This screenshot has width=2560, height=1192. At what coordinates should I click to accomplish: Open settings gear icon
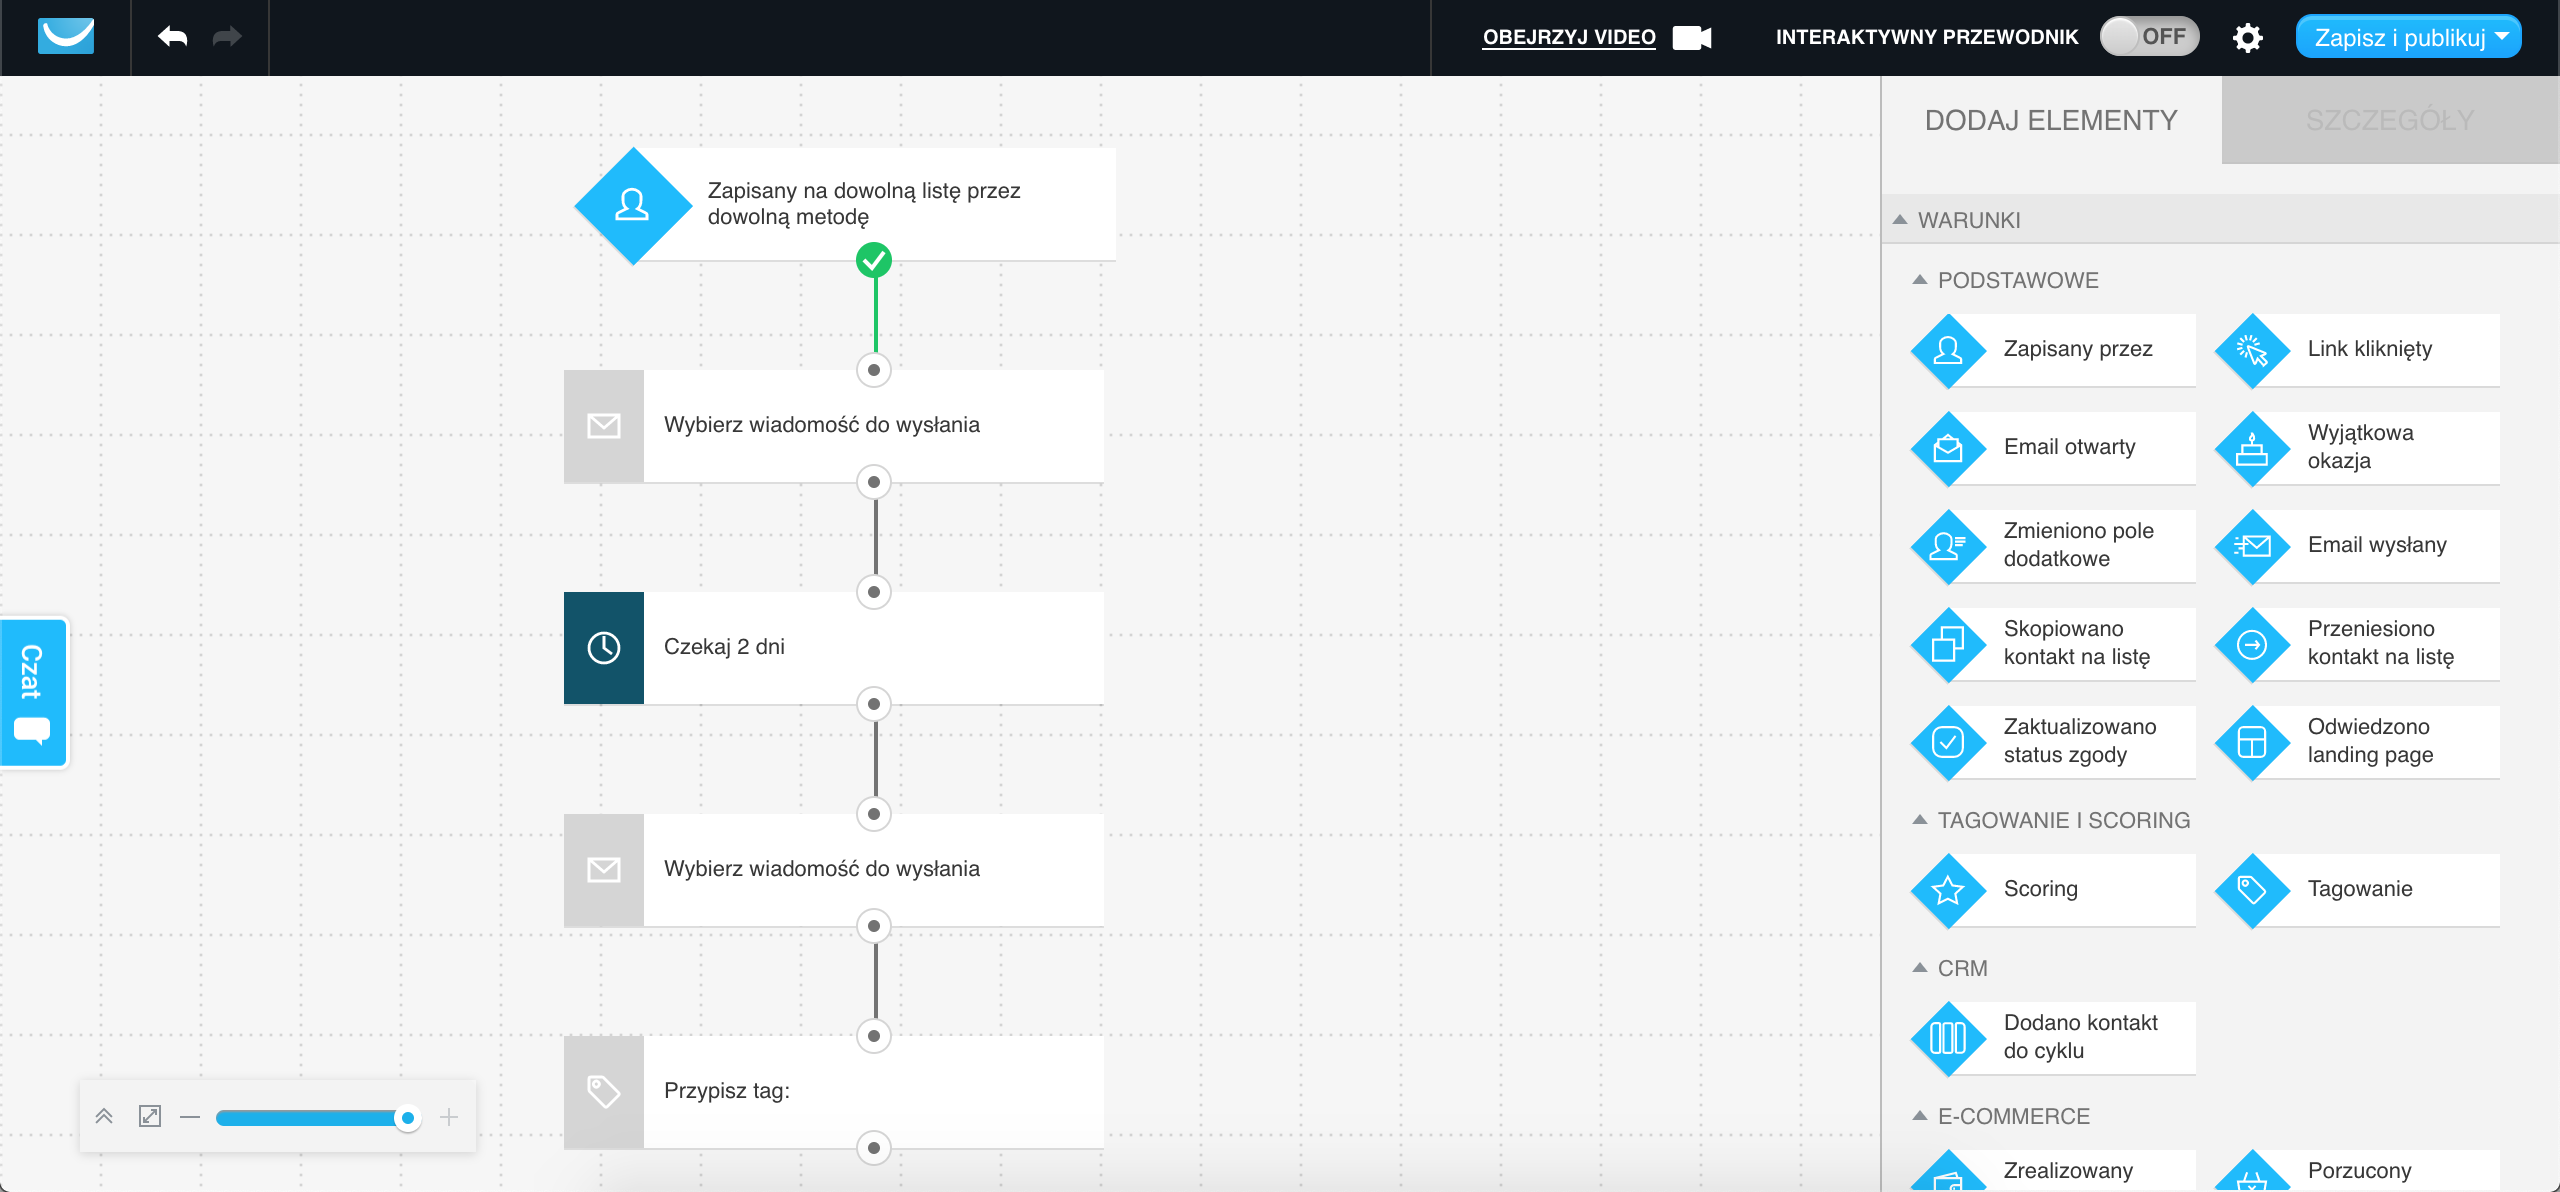click(2247, 38)
